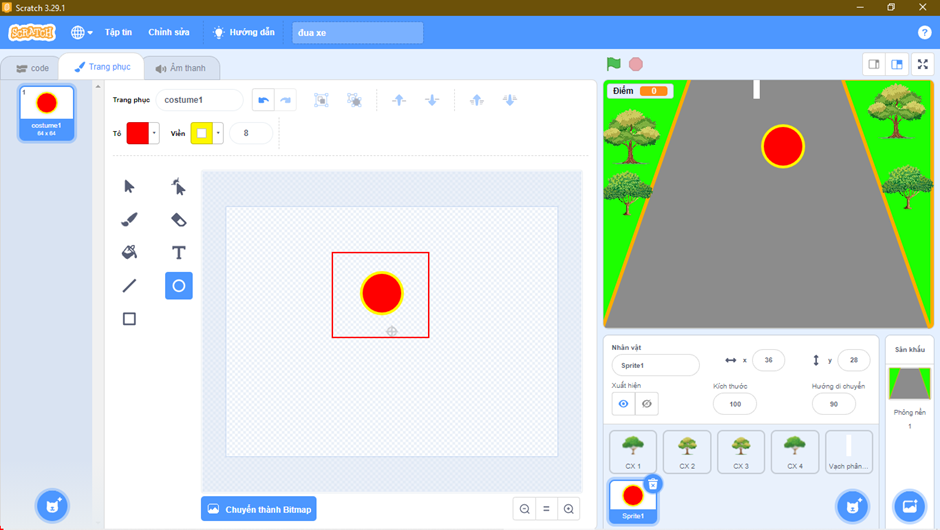Switch to large stage layout
Viewport: 940px width, 530px height.
(897, 64)
